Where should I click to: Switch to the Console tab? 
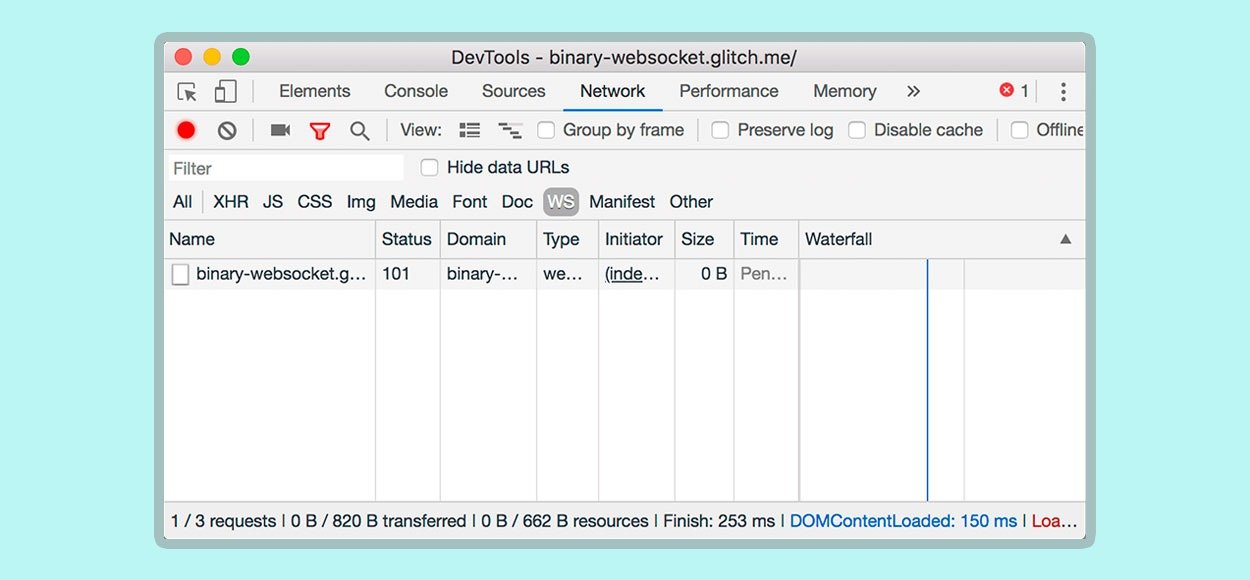pyautogui.click(x=416, y=91)
